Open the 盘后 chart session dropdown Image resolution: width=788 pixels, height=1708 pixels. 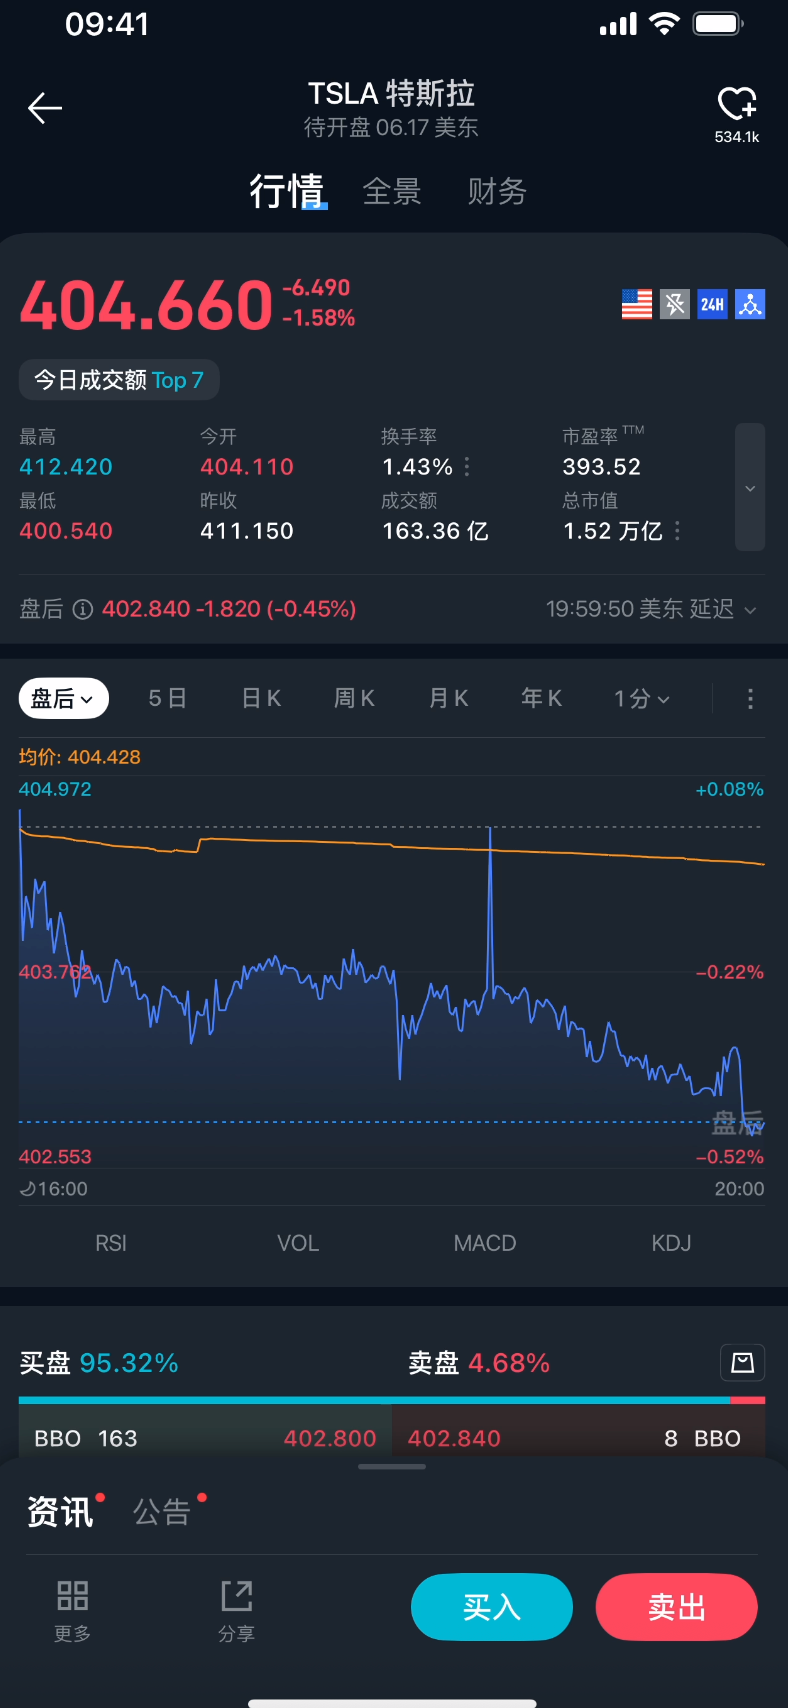[x=64, y=699]
